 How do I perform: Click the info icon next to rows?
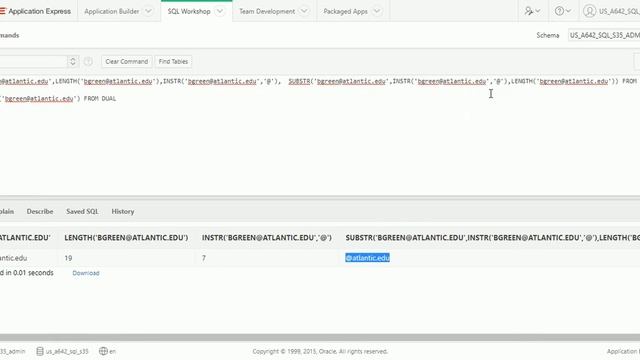[88, 62]
